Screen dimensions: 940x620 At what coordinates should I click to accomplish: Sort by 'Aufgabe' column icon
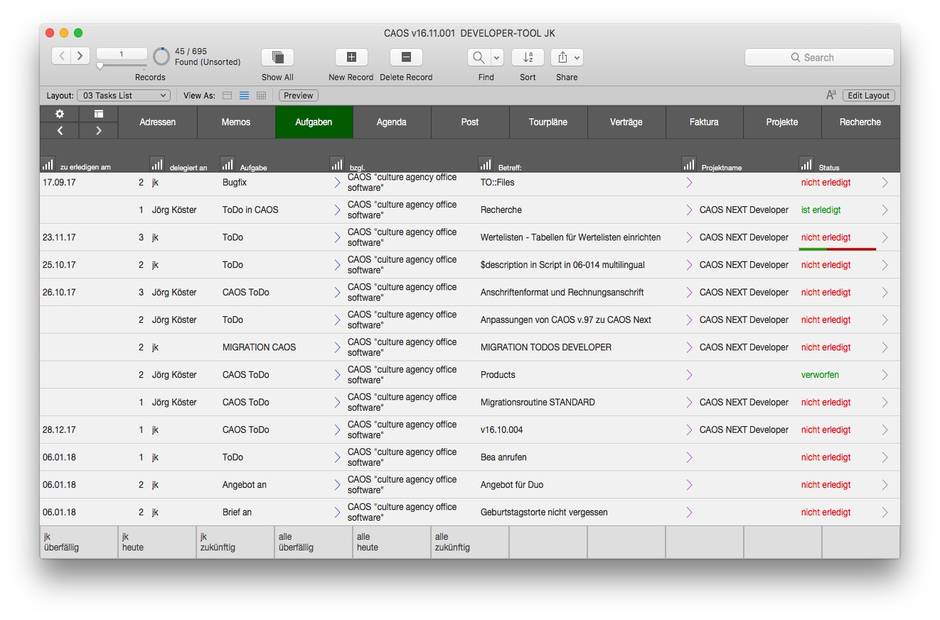(x=227, y=164)
